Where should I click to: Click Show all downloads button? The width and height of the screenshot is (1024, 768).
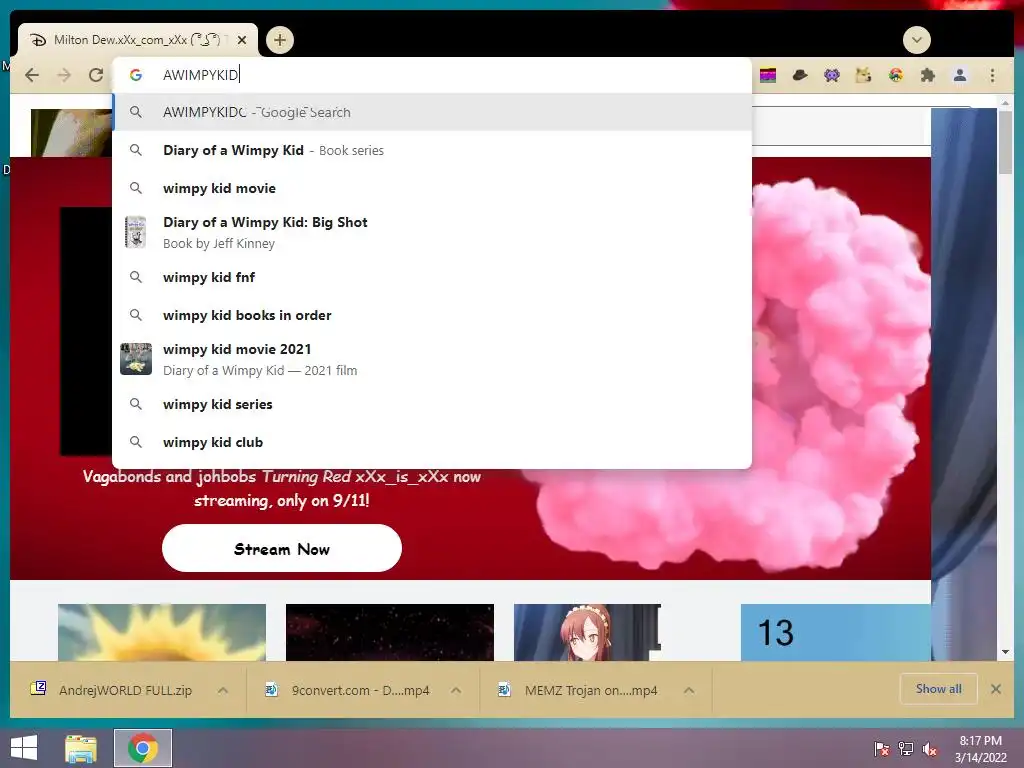point(938,689)
